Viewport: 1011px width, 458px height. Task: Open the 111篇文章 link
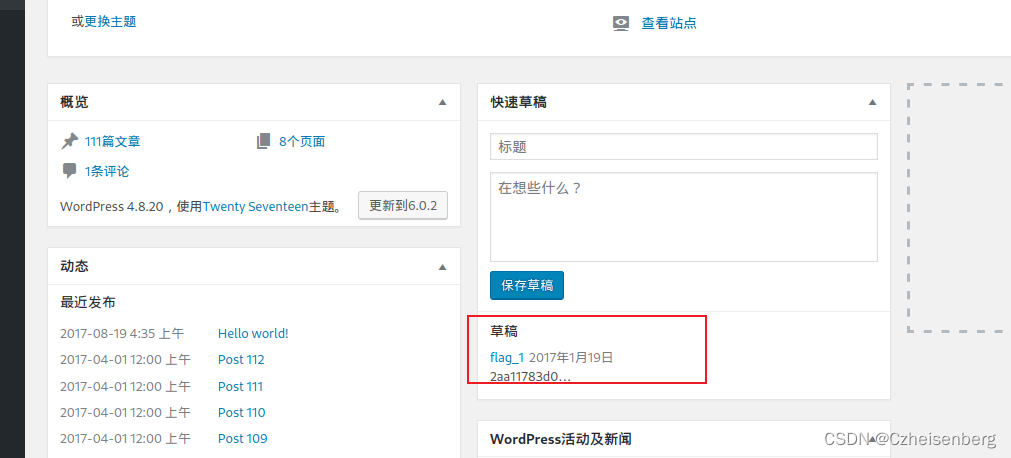(112, 142)
